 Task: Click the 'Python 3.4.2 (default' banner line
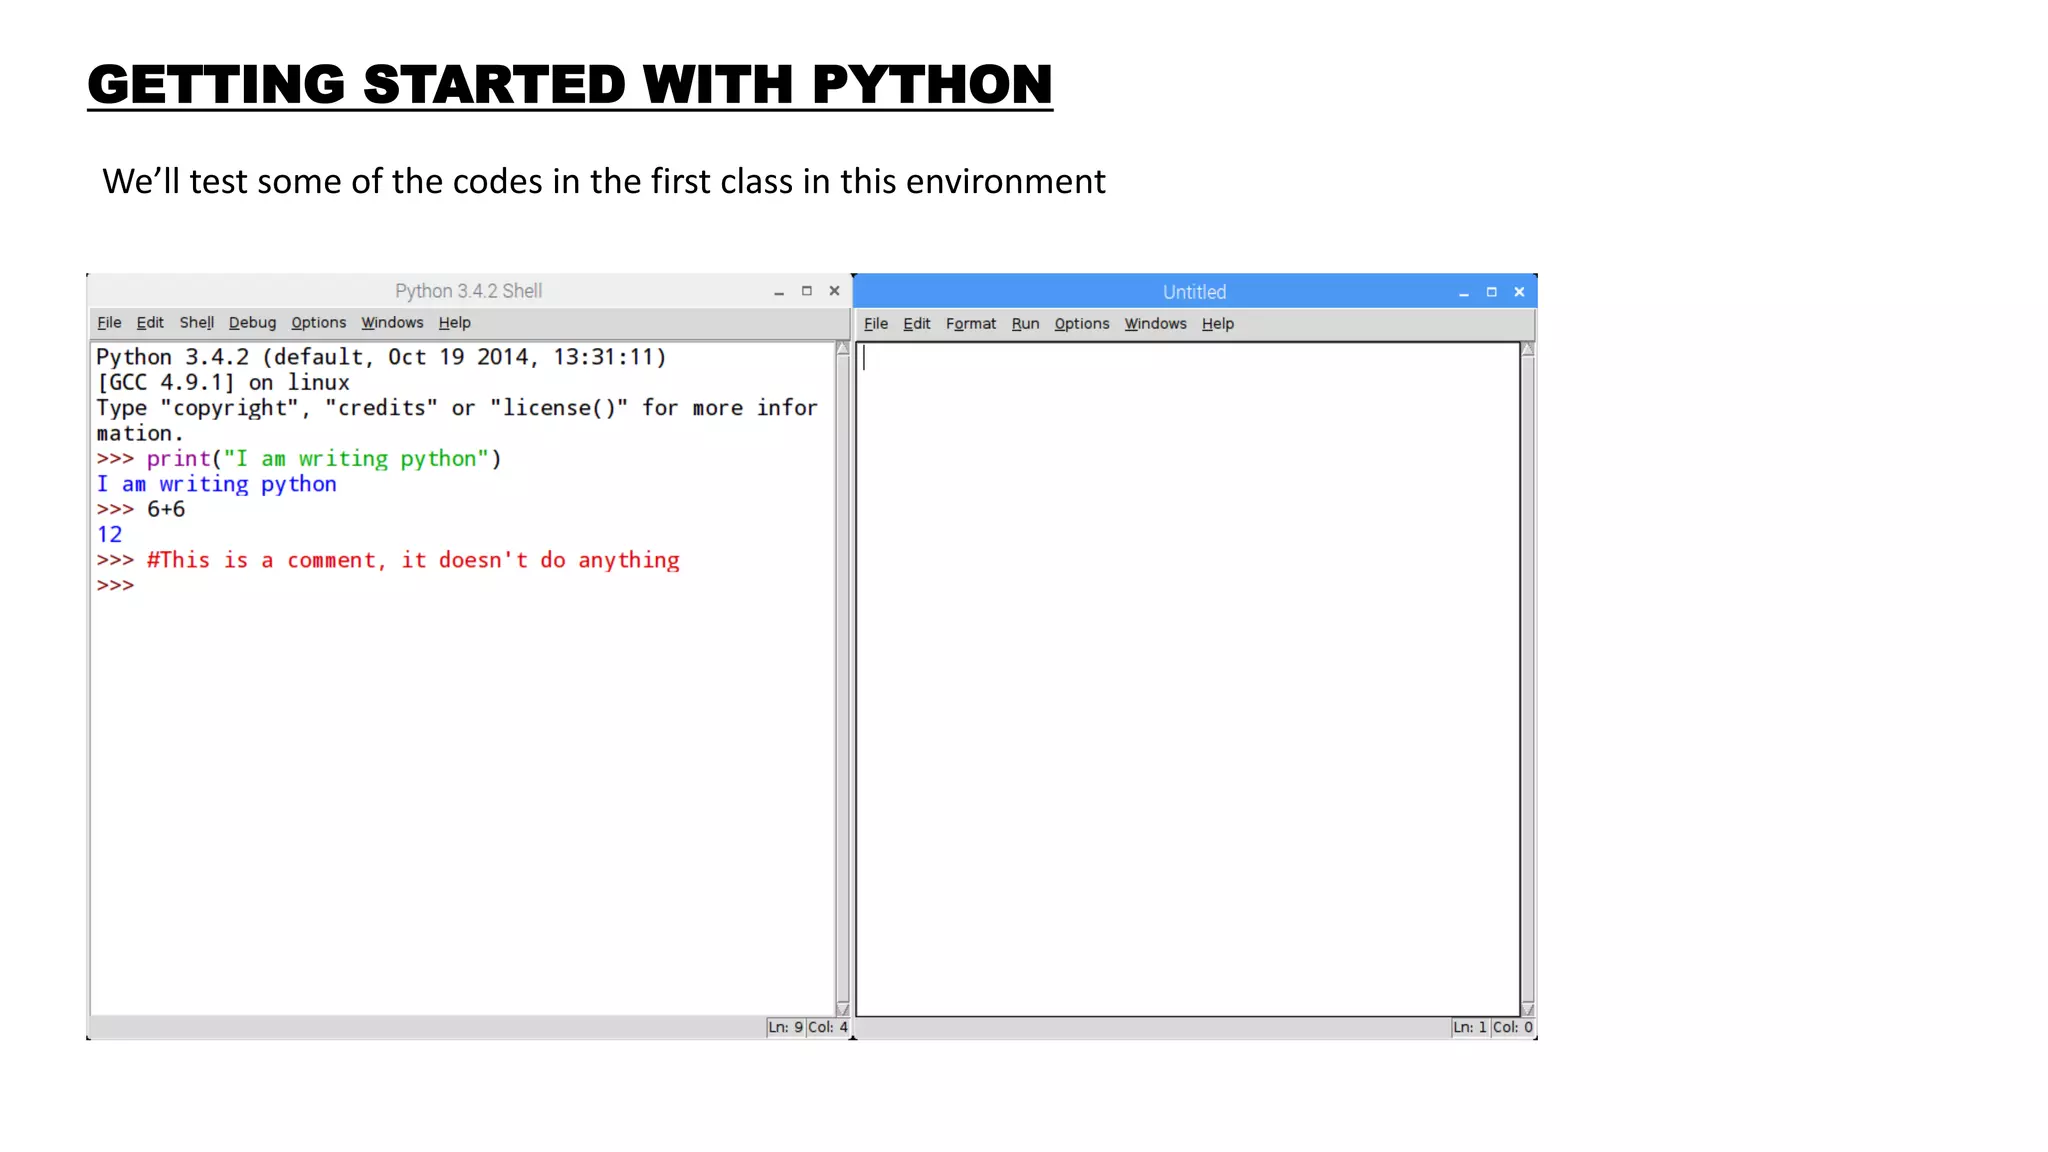[381, 357]
